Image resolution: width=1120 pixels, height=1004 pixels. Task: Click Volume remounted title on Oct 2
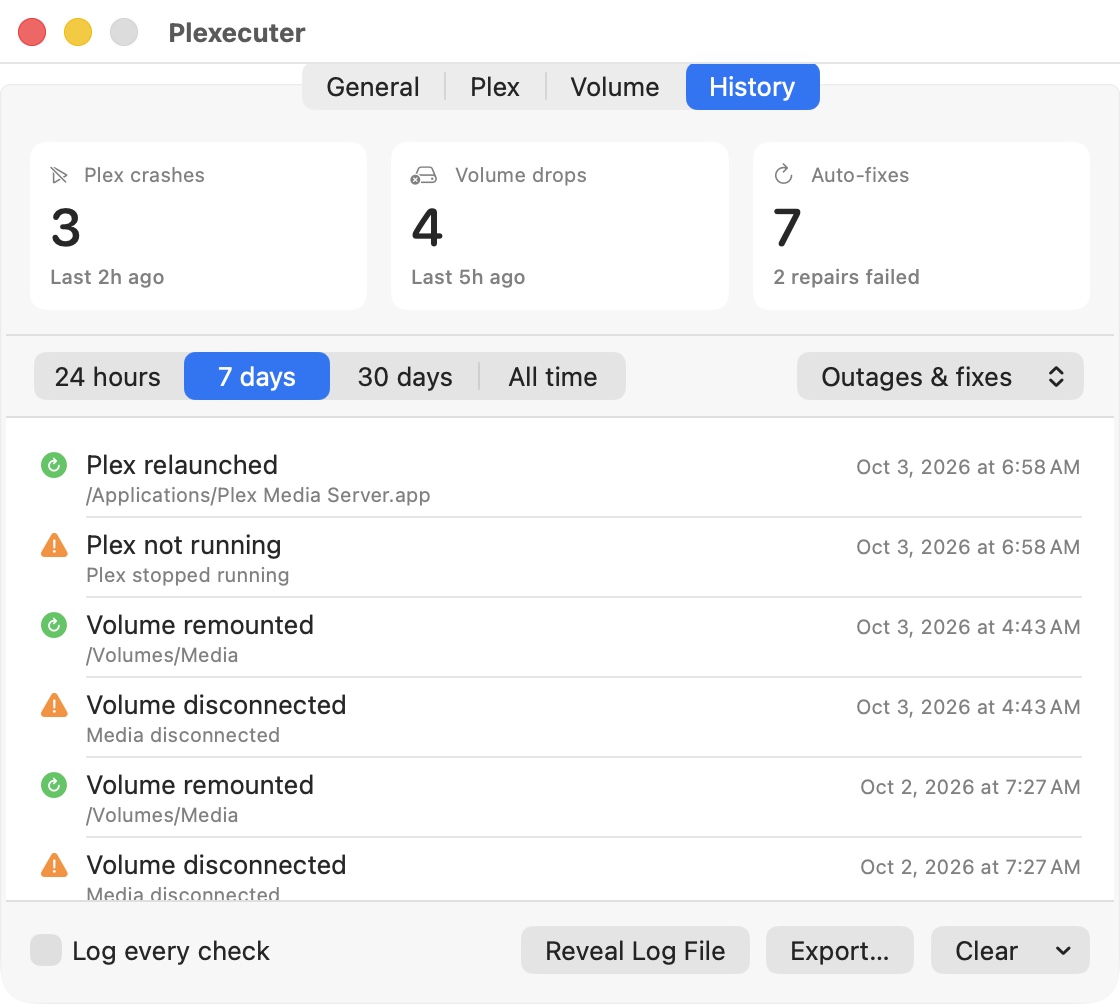[x=200, y=785]
